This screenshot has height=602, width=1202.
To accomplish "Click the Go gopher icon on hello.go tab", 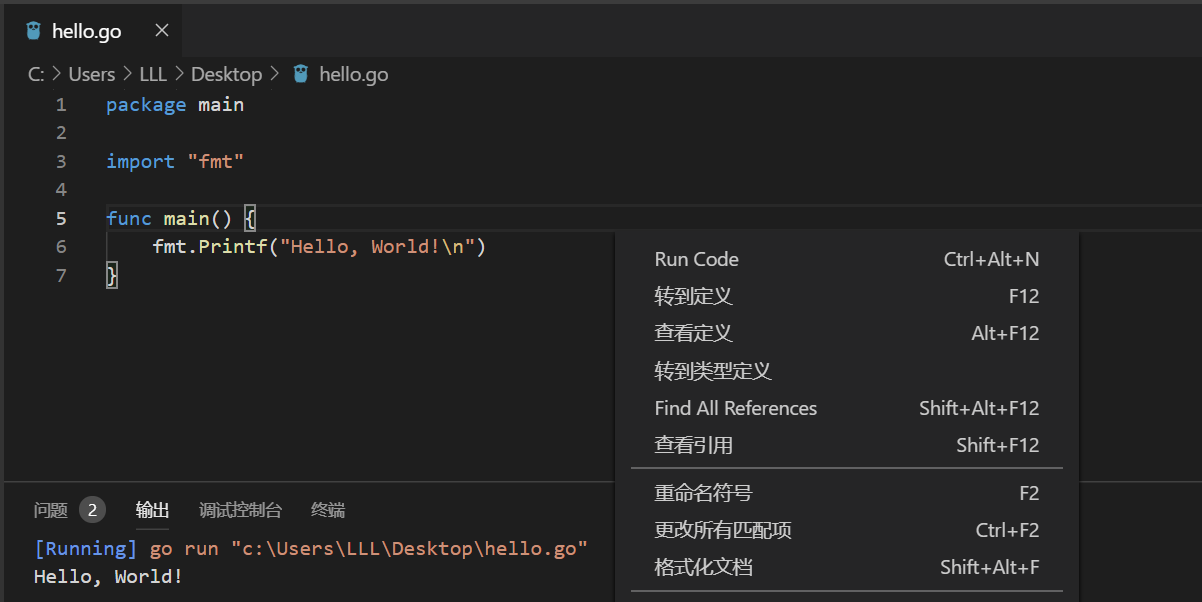I will pos(34,31).
